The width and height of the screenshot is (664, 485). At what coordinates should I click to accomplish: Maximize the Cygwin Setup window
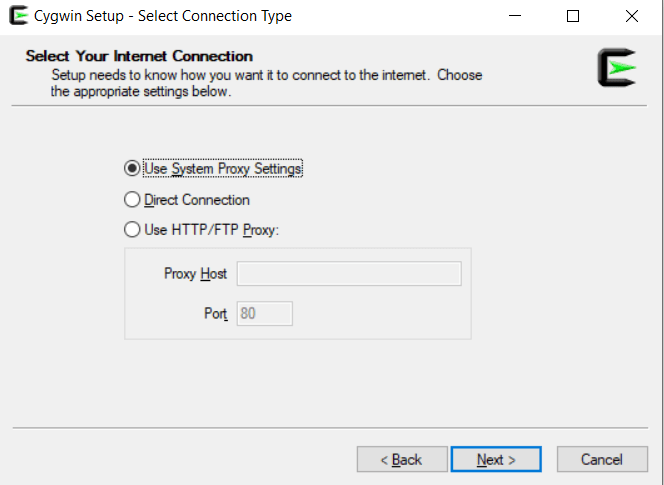pyautogui.click(x=573, y=16)
